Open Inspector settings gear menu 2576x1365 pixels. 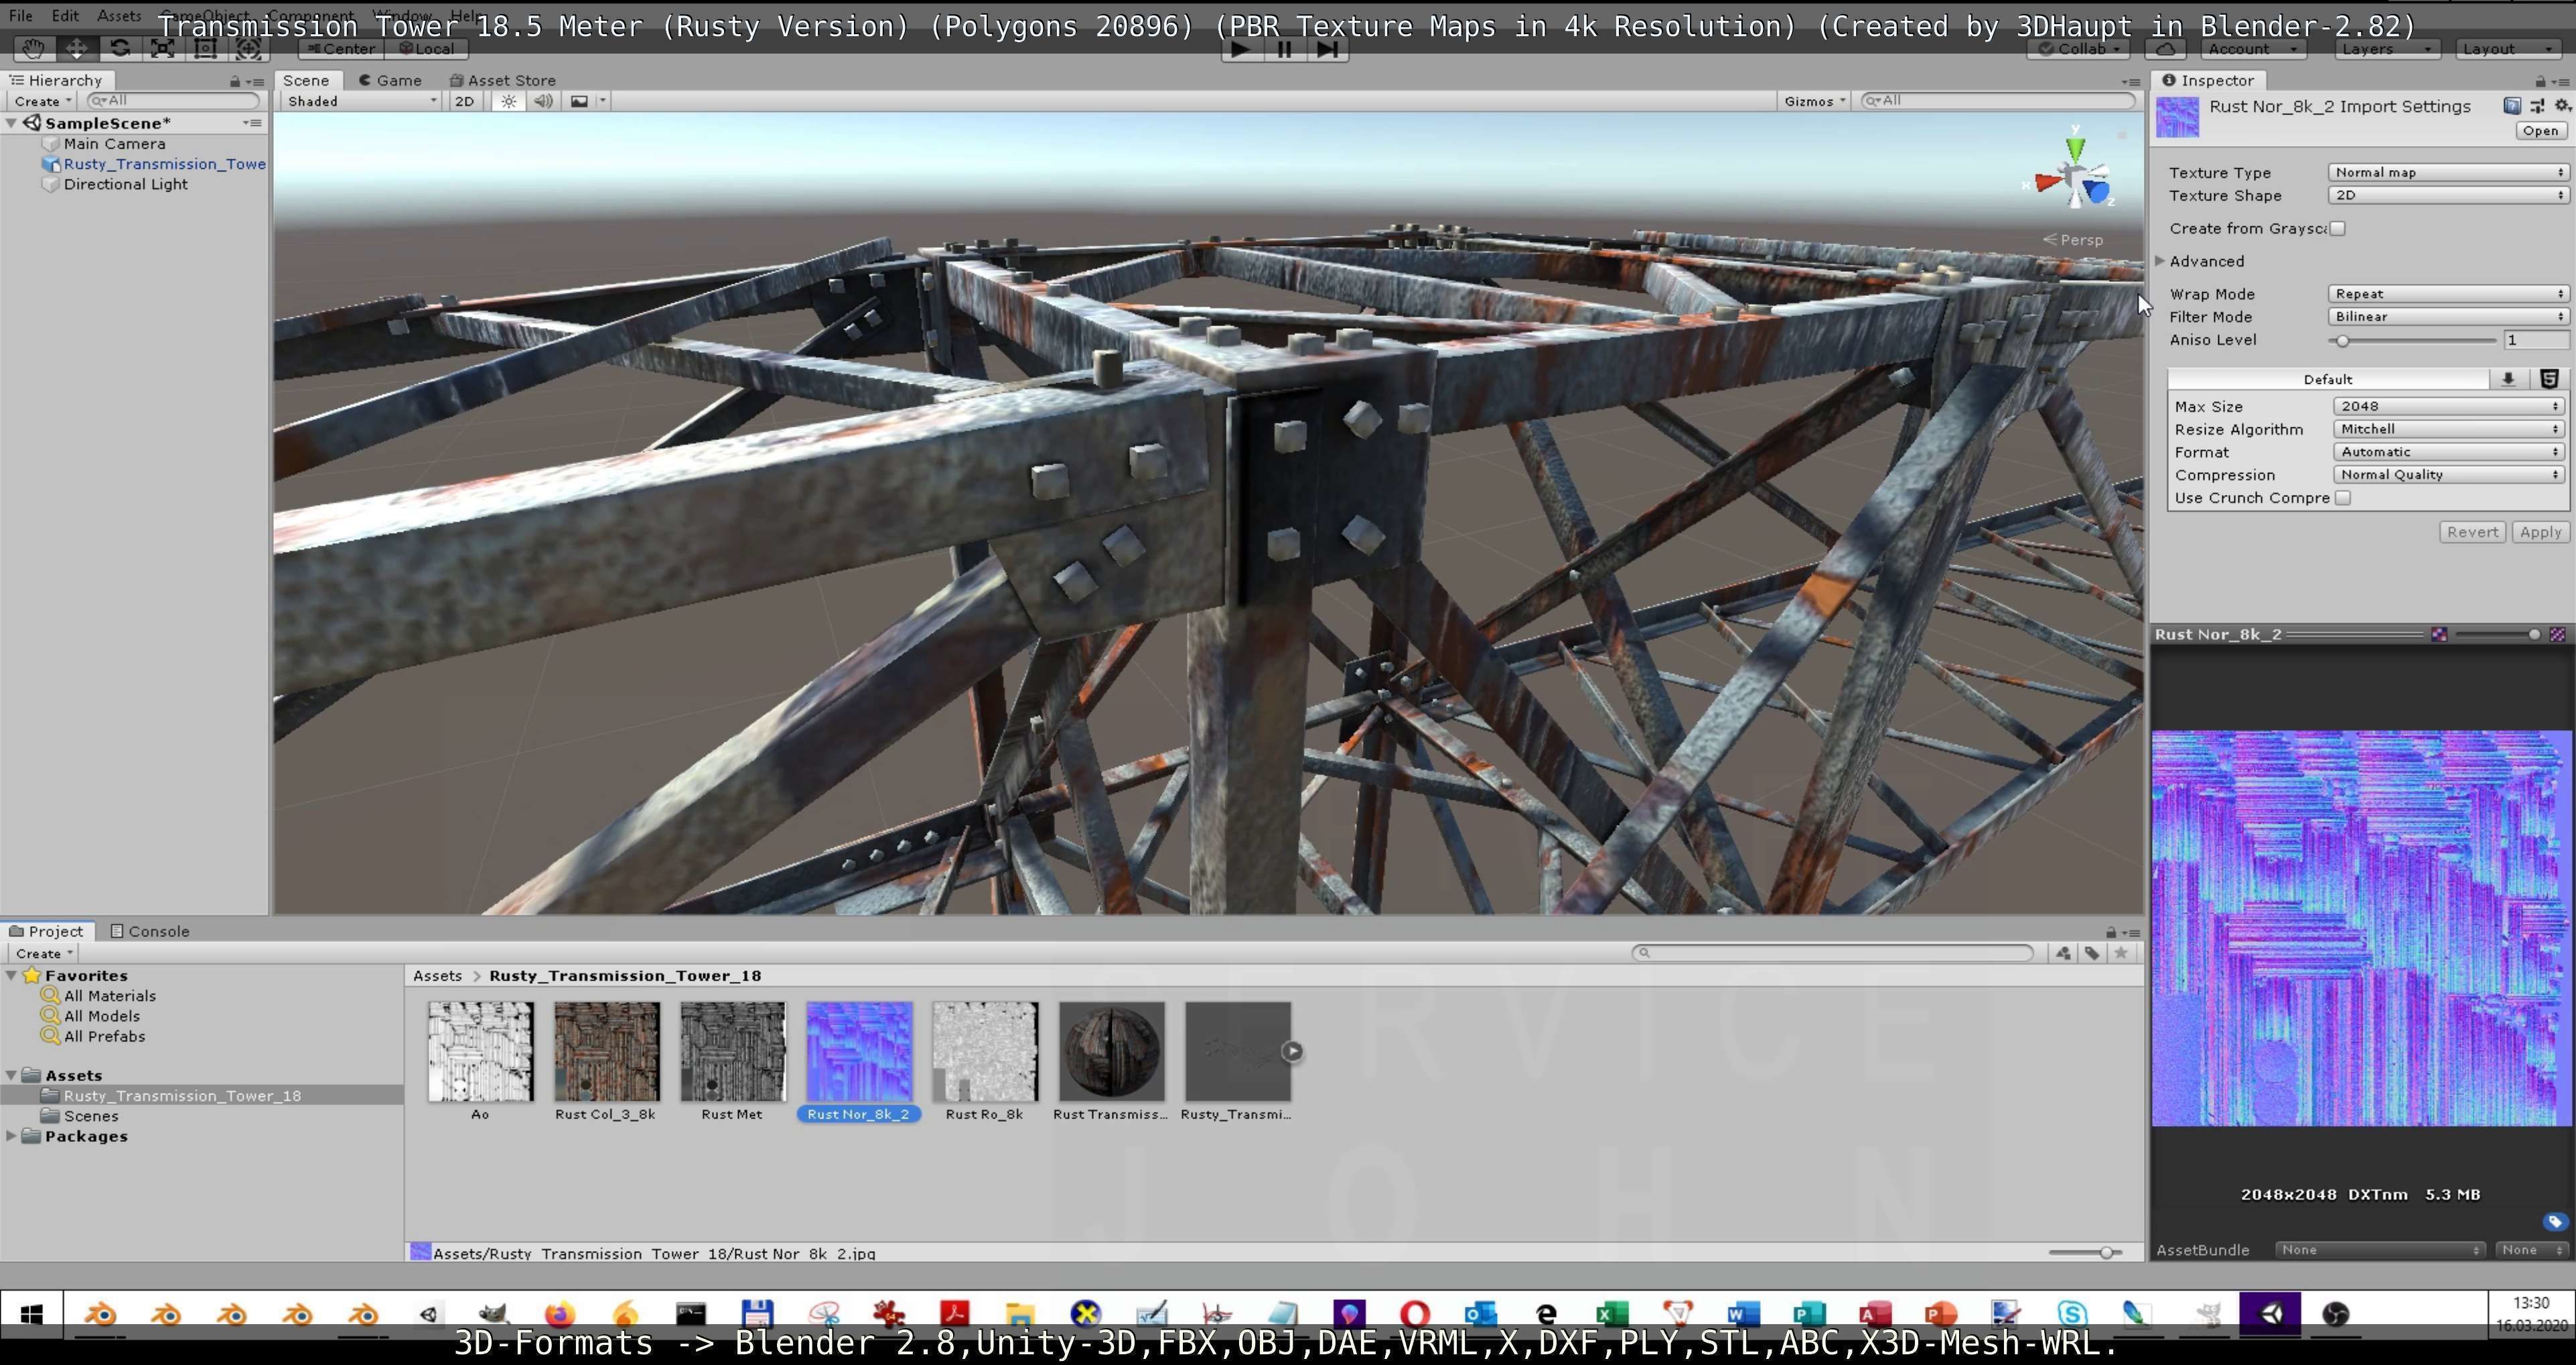tap(2562, 106)
